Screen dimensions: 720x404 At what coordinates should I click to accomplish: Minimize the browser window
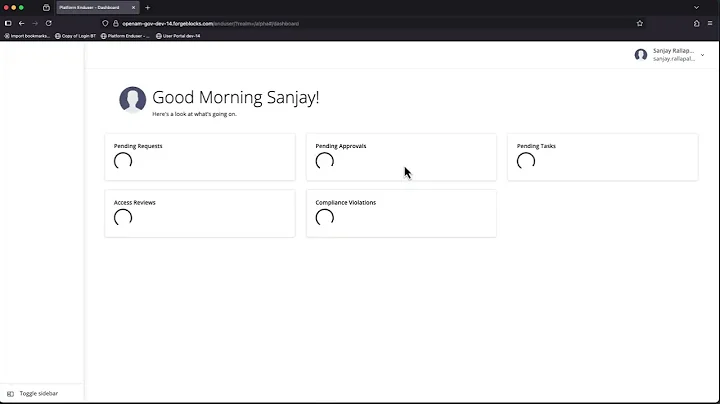(13, 7)
